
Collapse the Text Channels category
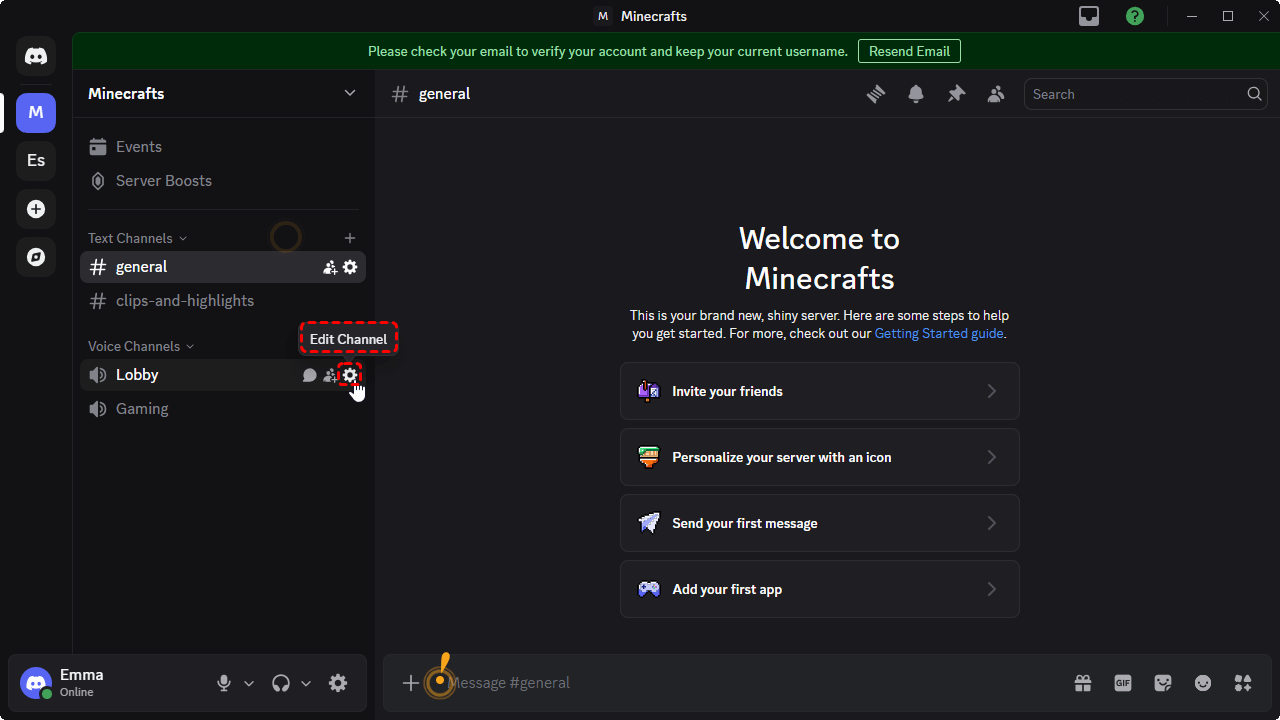137,238
